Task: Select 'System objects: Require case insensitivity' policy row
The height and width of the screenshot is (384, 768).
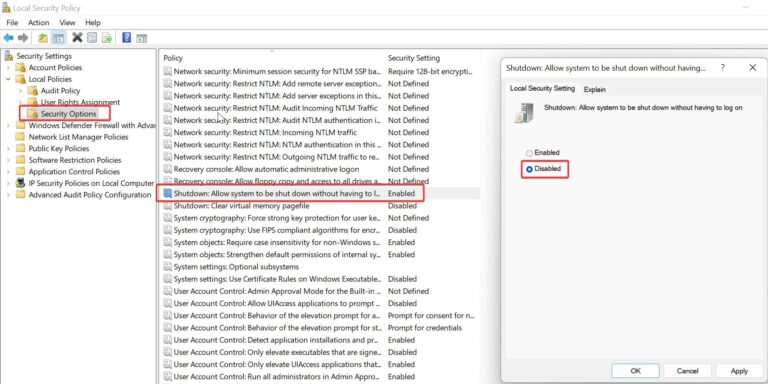Action: [x=320, y=242]
